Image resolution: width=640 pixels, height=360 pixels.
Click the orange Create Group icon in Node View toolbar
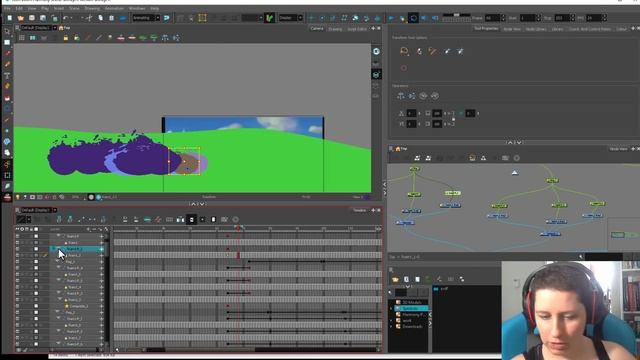472,158
